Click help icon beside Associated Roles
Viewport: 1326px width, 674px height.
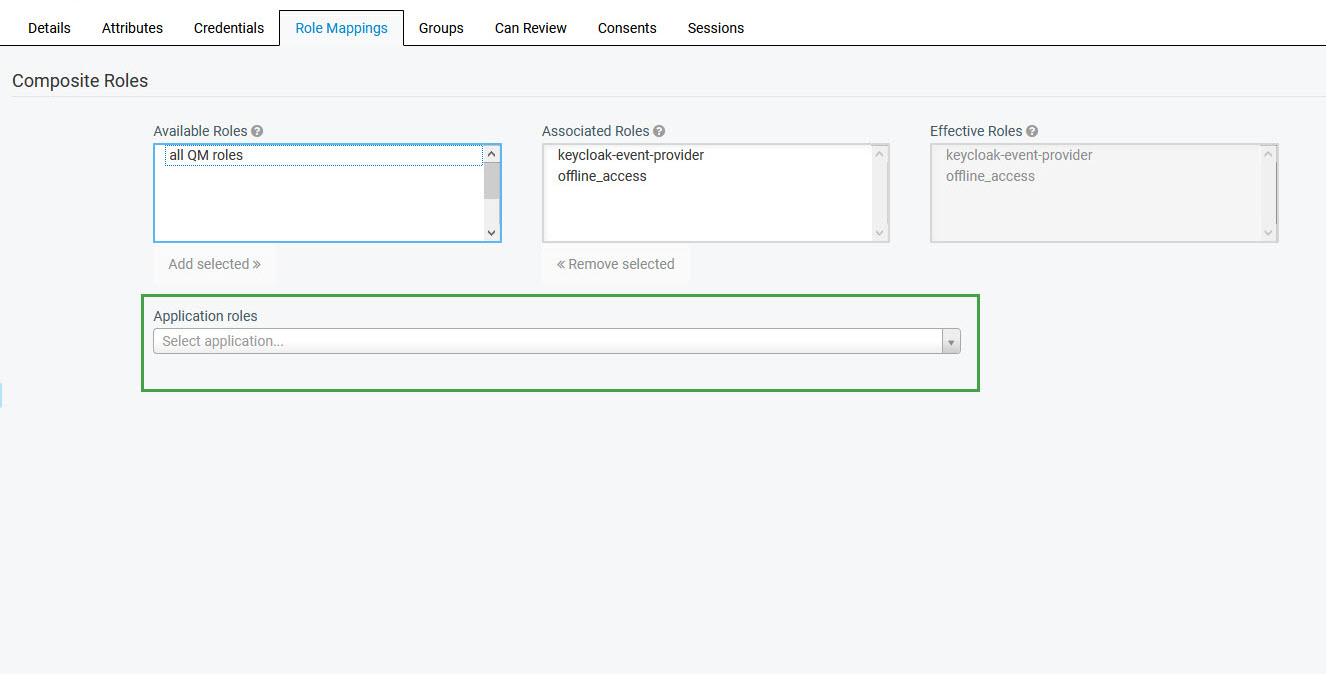(659, 131)
